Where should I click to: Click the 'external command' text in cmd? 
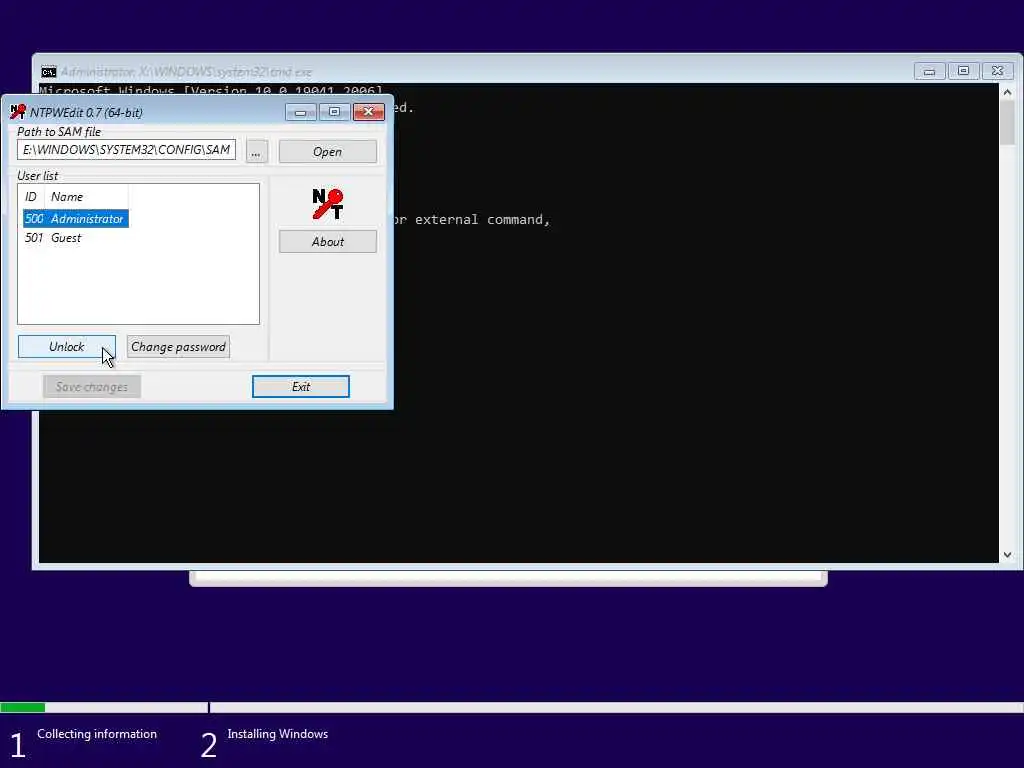(483, 220)
